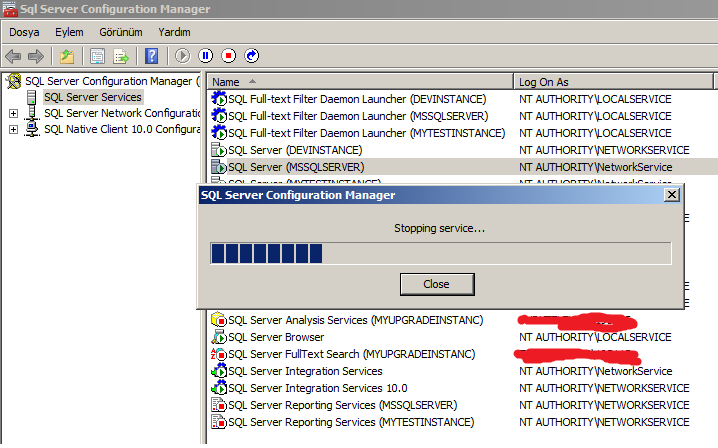Click the Integration Services 10.0 icon
The height and width of the screenshot is (448, 718).
(x=219, y=388)
